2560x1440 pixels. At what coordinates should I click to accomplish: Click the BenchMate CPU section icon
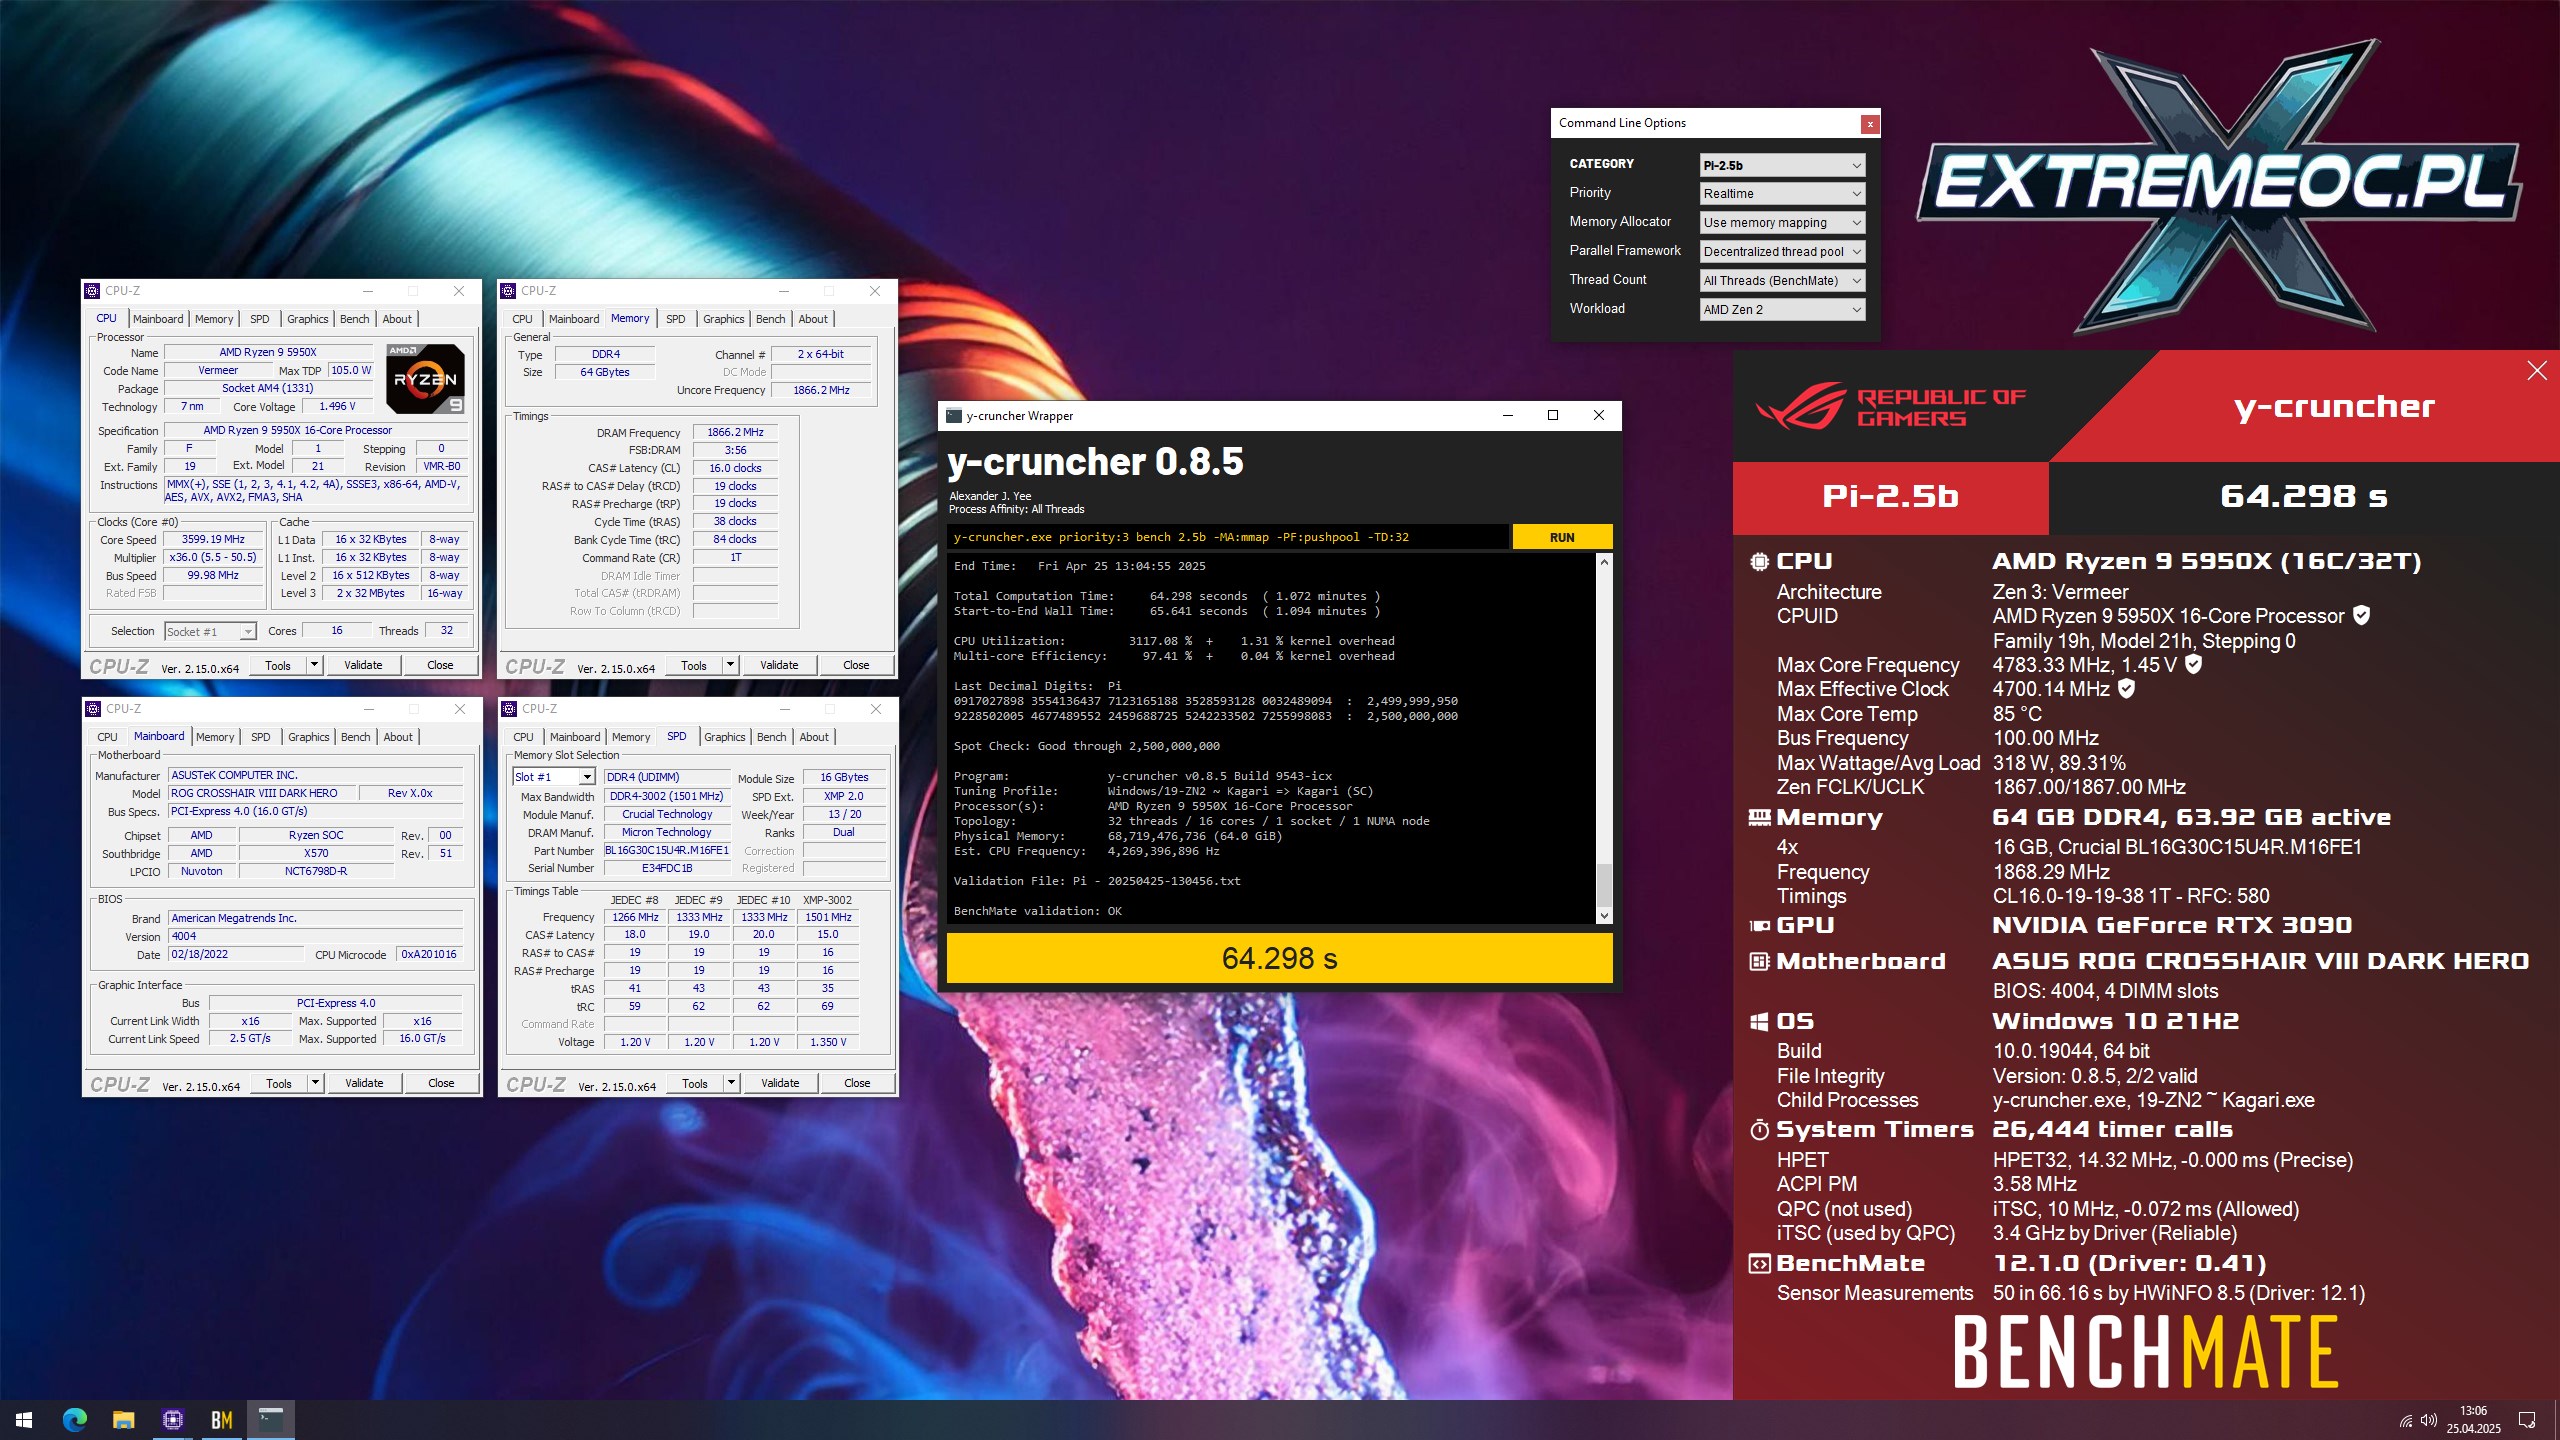[x=1759, y=562]
